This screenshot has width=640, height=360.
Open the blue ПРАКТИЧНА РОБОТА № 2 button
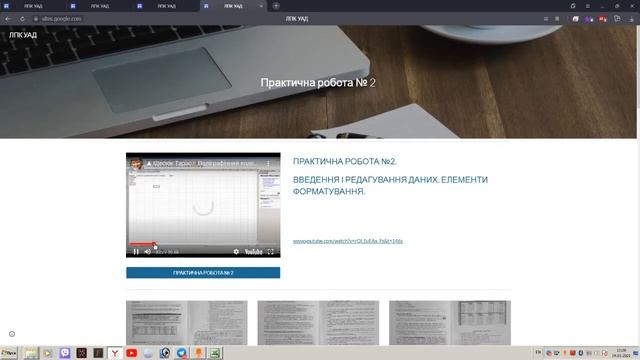click(203, 273)
